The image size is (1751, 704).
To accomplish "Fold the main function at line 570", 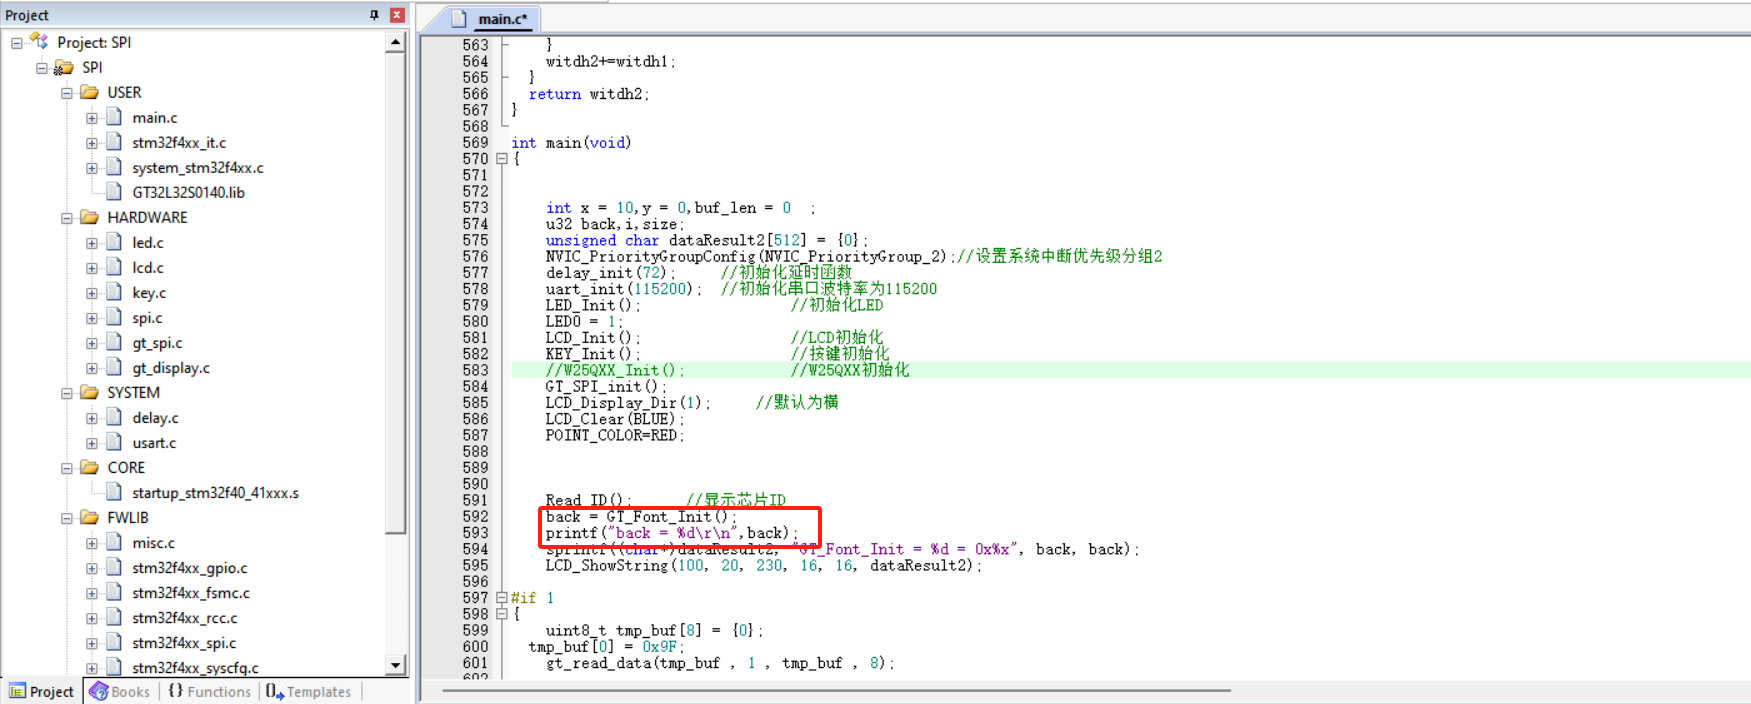I will [502, 159].
